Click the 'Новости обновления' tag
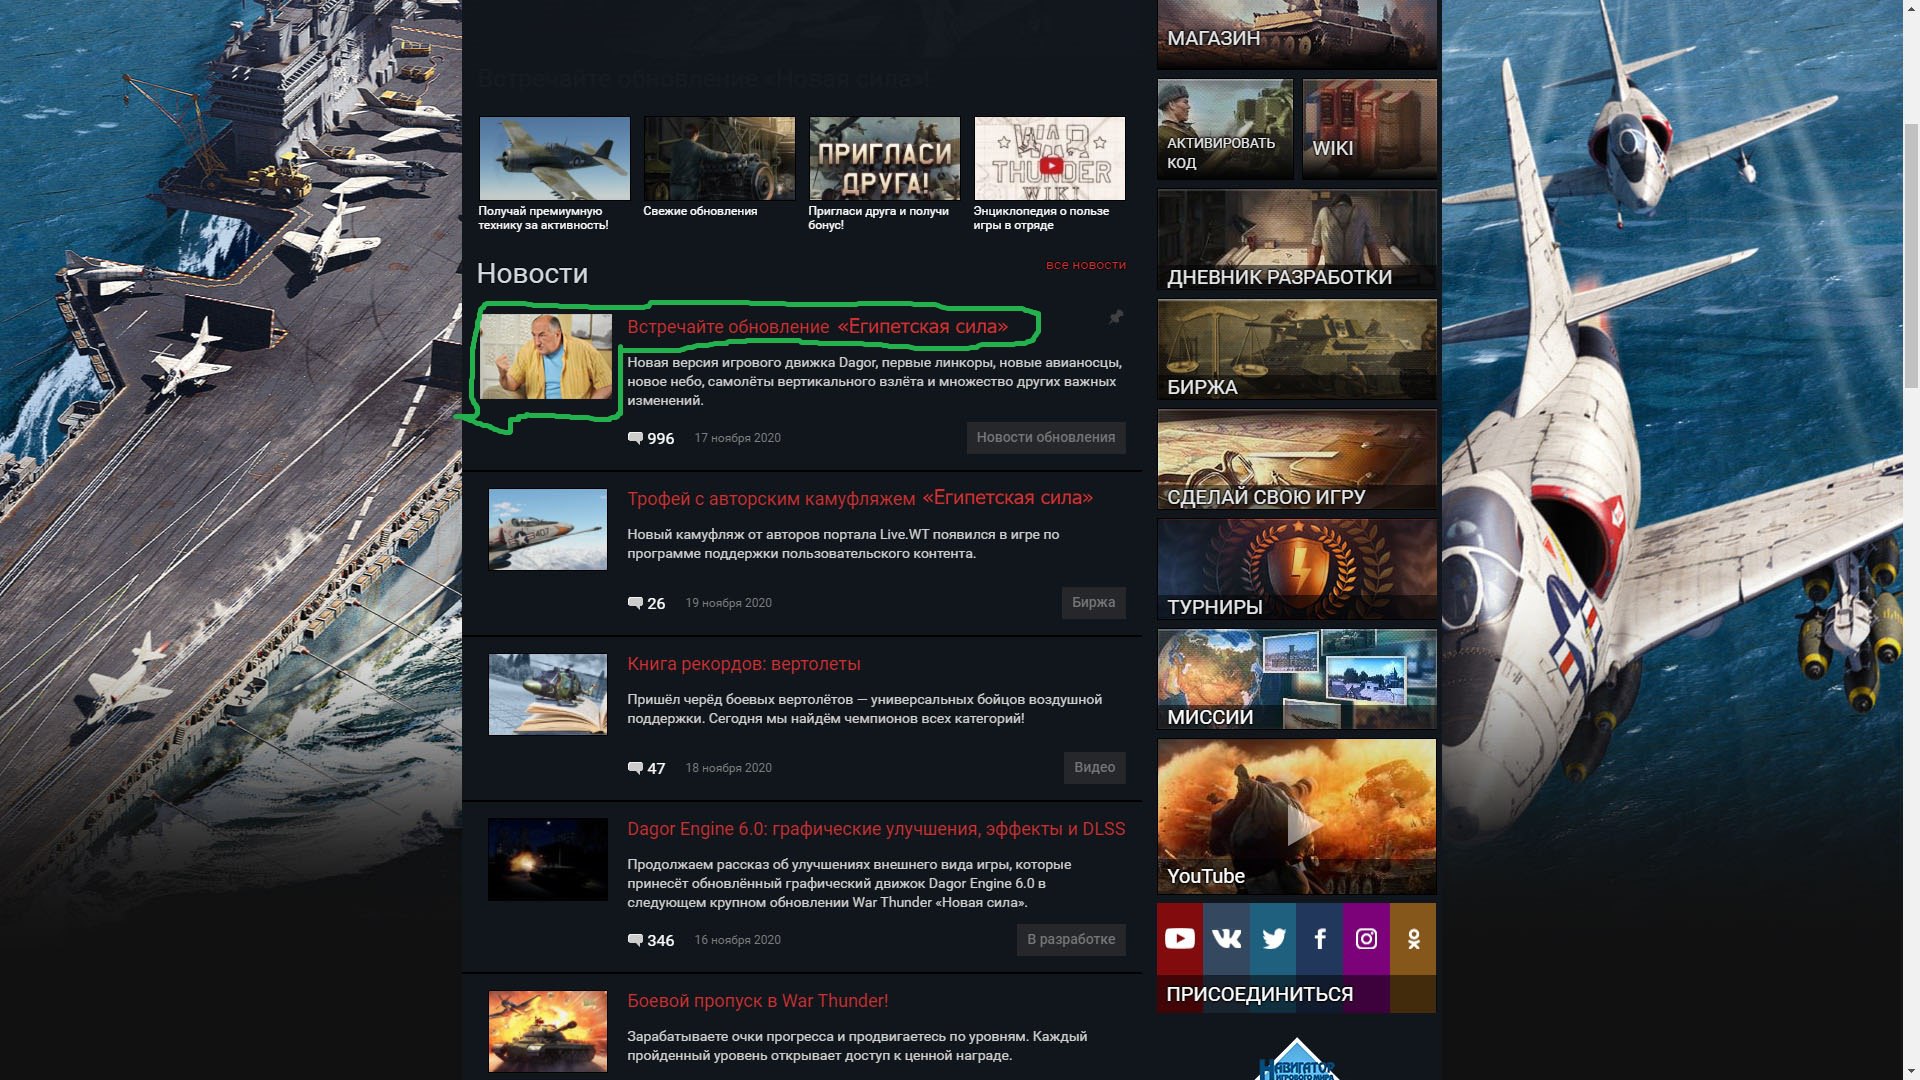This screenshot has width=1920, height=1080. [1046, 438]
